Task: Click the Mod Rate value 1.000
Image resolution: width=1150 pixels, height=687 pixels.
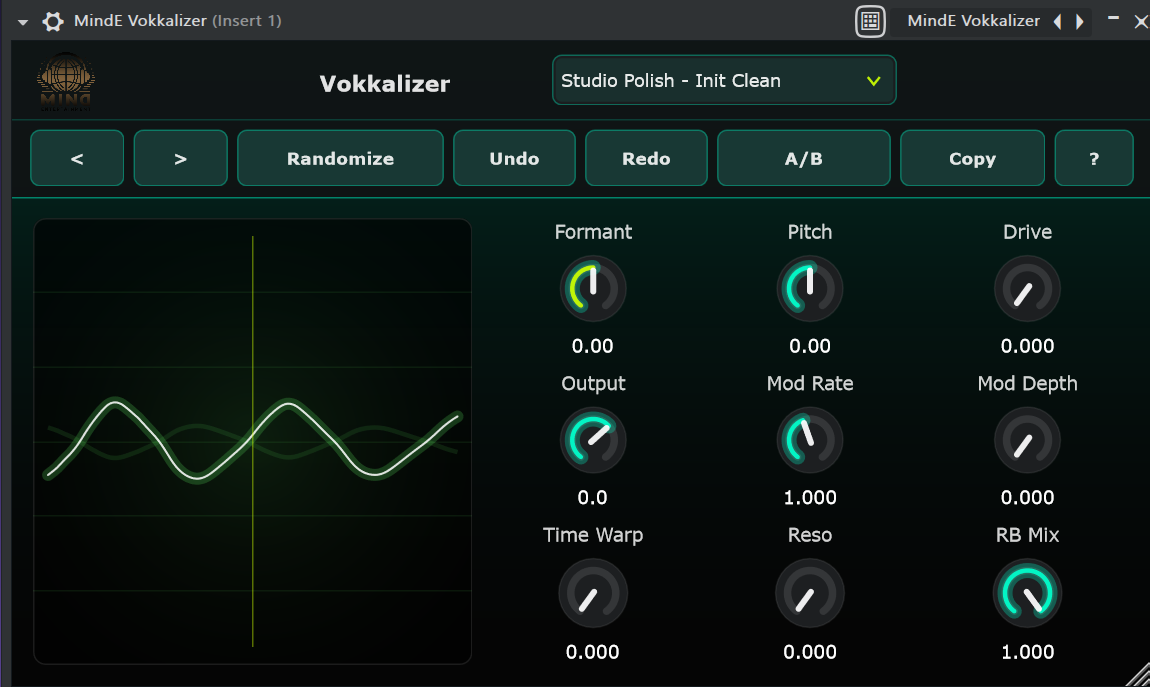Action: [x=810, y=498]
